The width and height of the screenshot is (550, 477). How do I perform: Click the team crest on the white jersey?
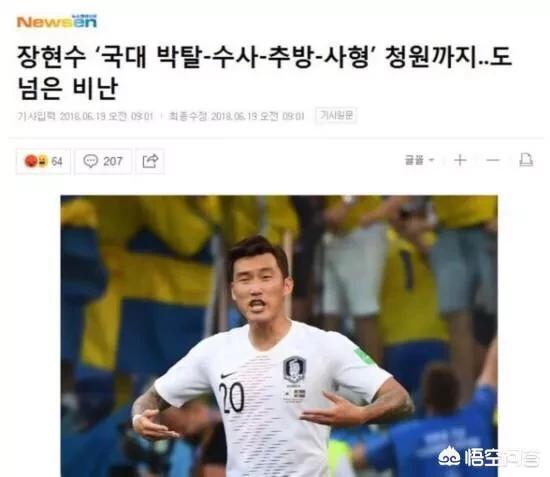294,369
